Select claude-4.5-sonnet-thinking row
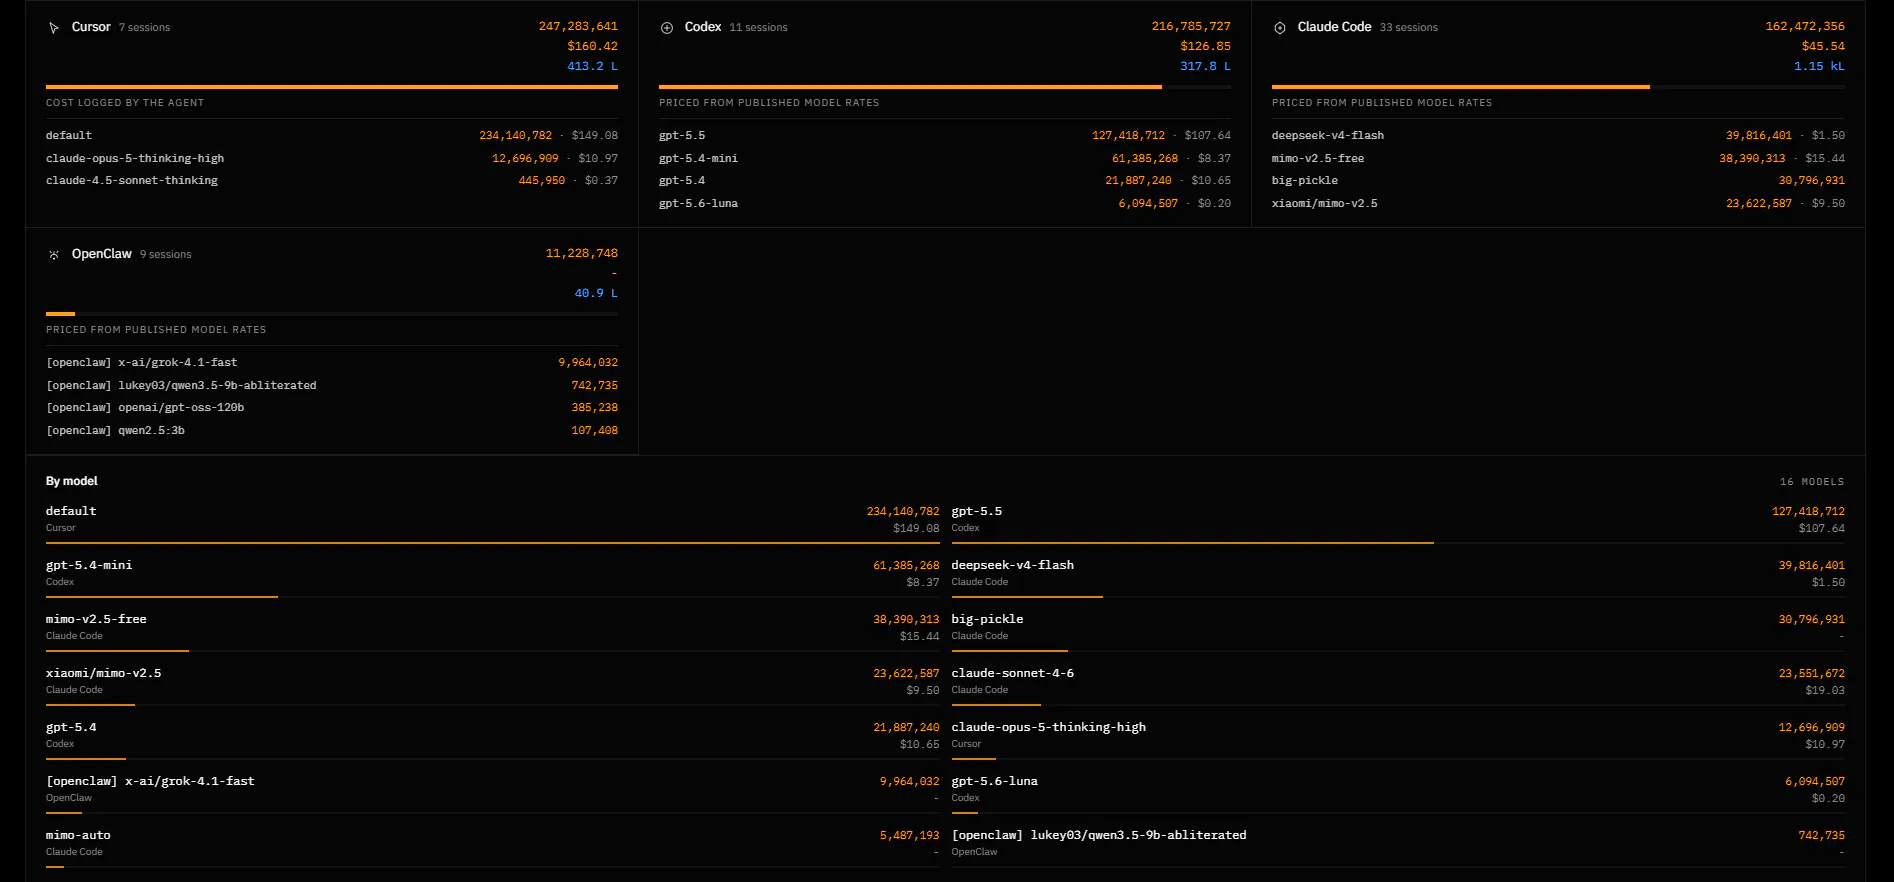This screenshot has height=882, width=1894. tap(332, 180)
